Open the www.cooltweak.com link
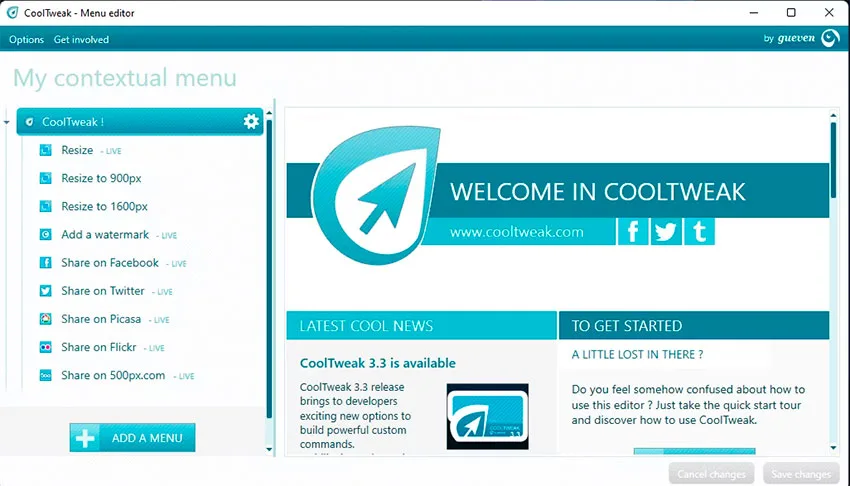This screenshot has height=486, width=850. coord(517,232)
